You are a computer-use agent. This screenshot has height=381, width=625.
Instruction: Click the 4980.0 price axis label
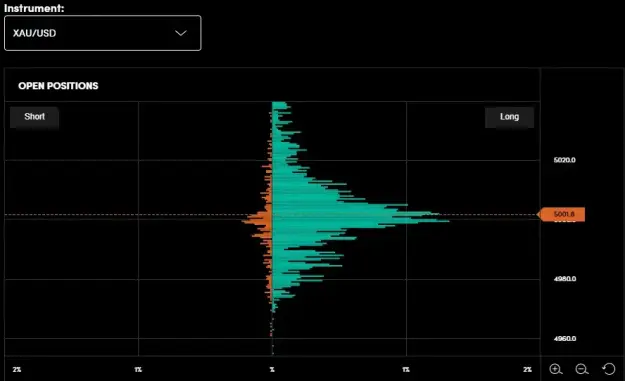(564, 279)
